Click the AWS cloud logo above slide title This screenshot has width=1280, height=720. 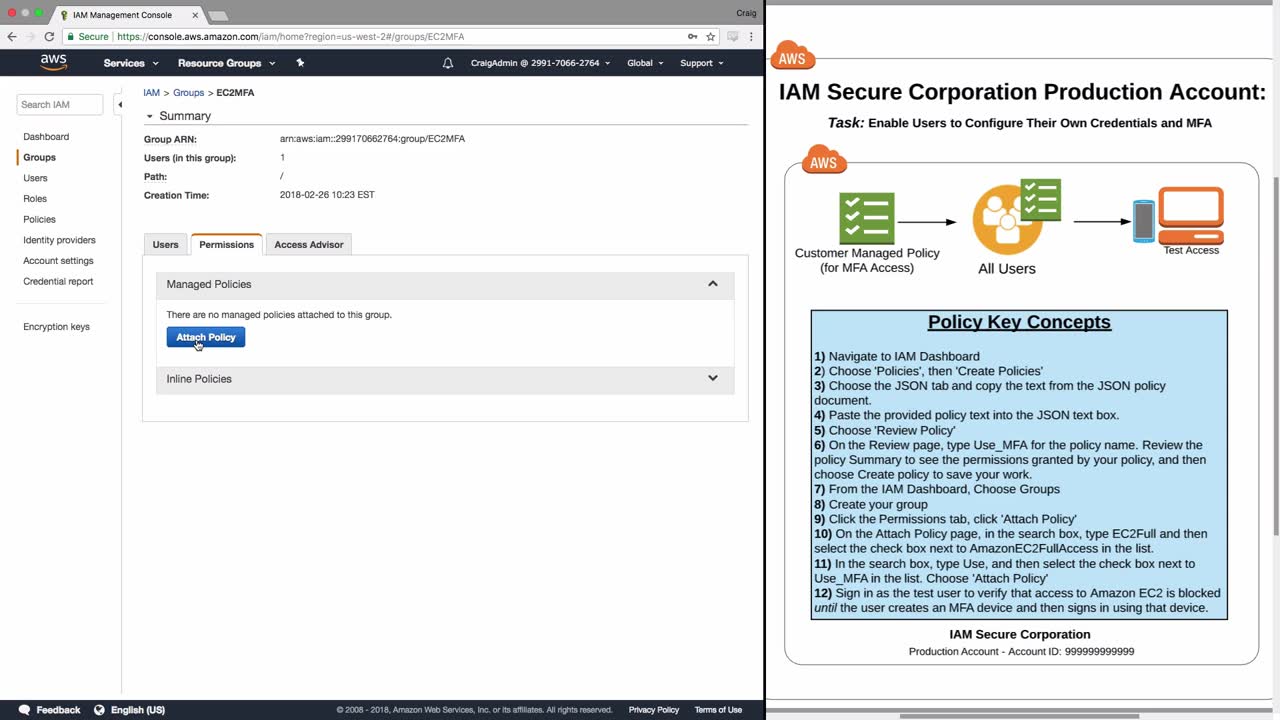point(792,56)
